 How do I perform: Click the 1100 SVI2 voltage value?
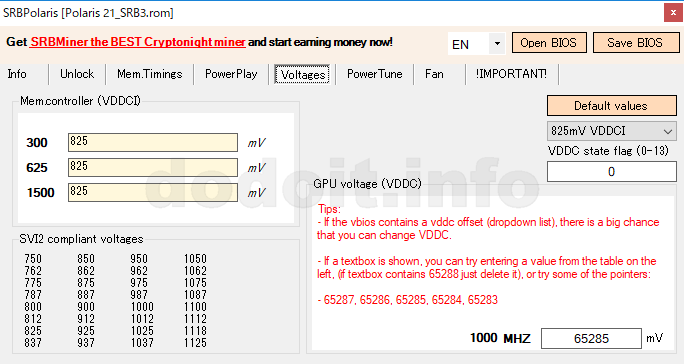(x=195, y=307)
